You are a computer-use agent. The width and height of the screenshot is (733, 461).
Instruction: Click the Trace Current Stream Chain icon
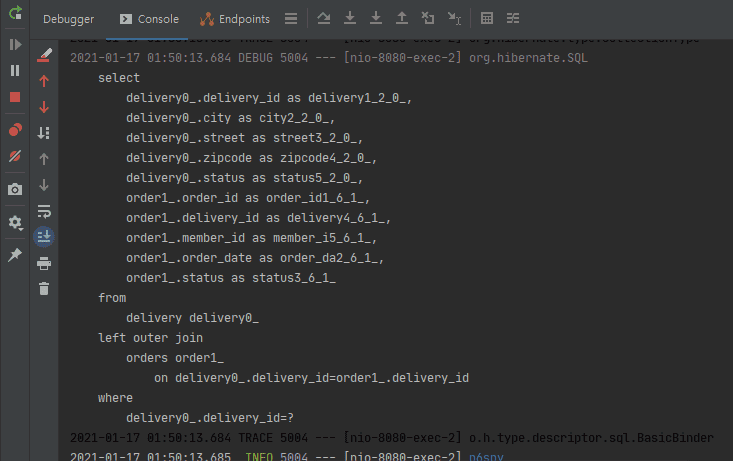(513, 18)
